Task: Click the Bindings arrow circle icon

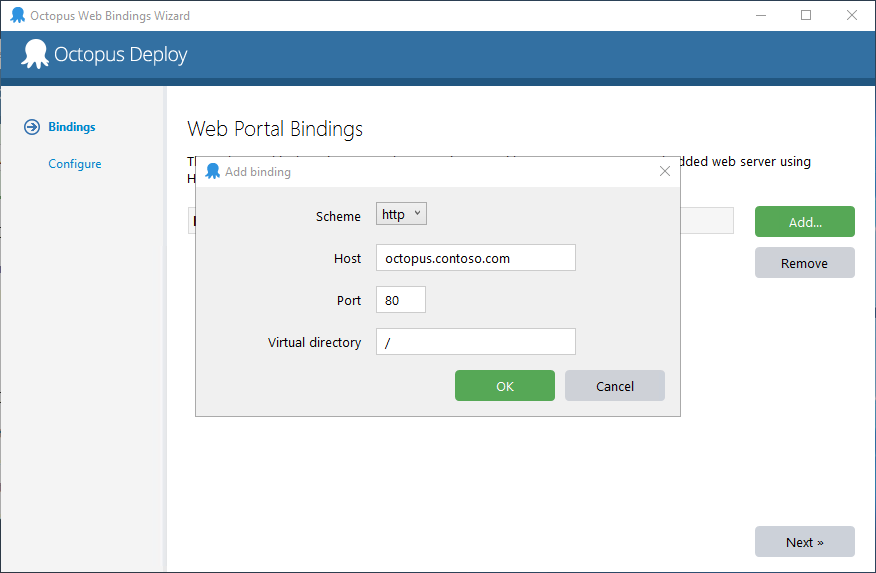Action: [x=32, y=127]
